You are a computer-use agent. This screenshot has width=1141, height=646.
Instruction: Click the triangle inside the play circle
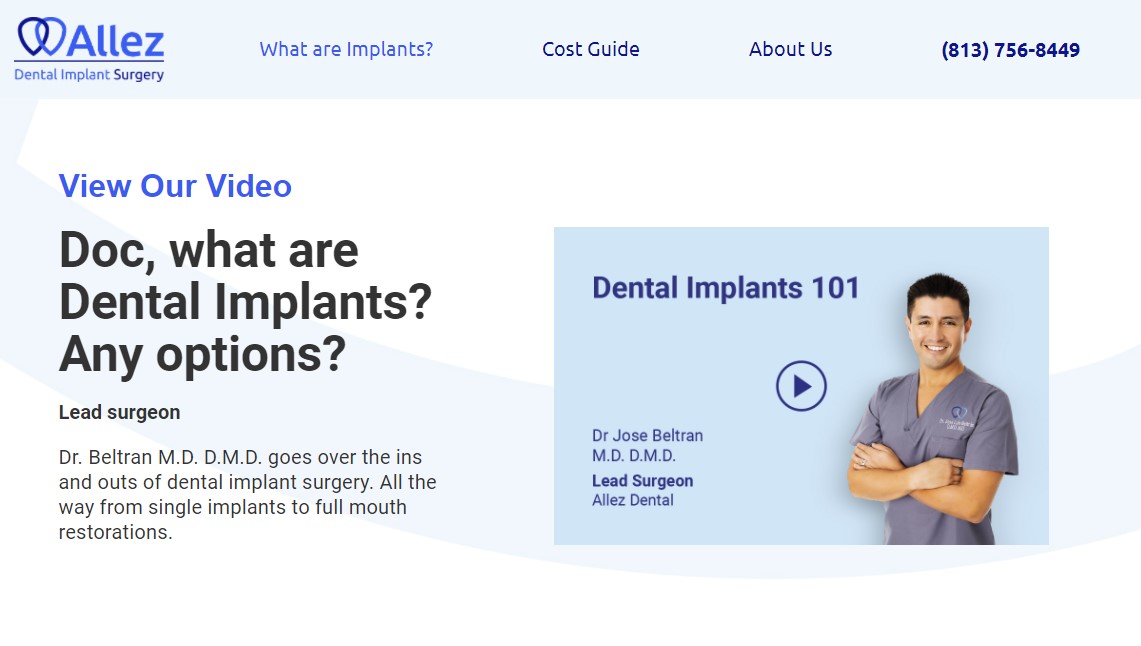pyautogui.click(x=802, y=385)
